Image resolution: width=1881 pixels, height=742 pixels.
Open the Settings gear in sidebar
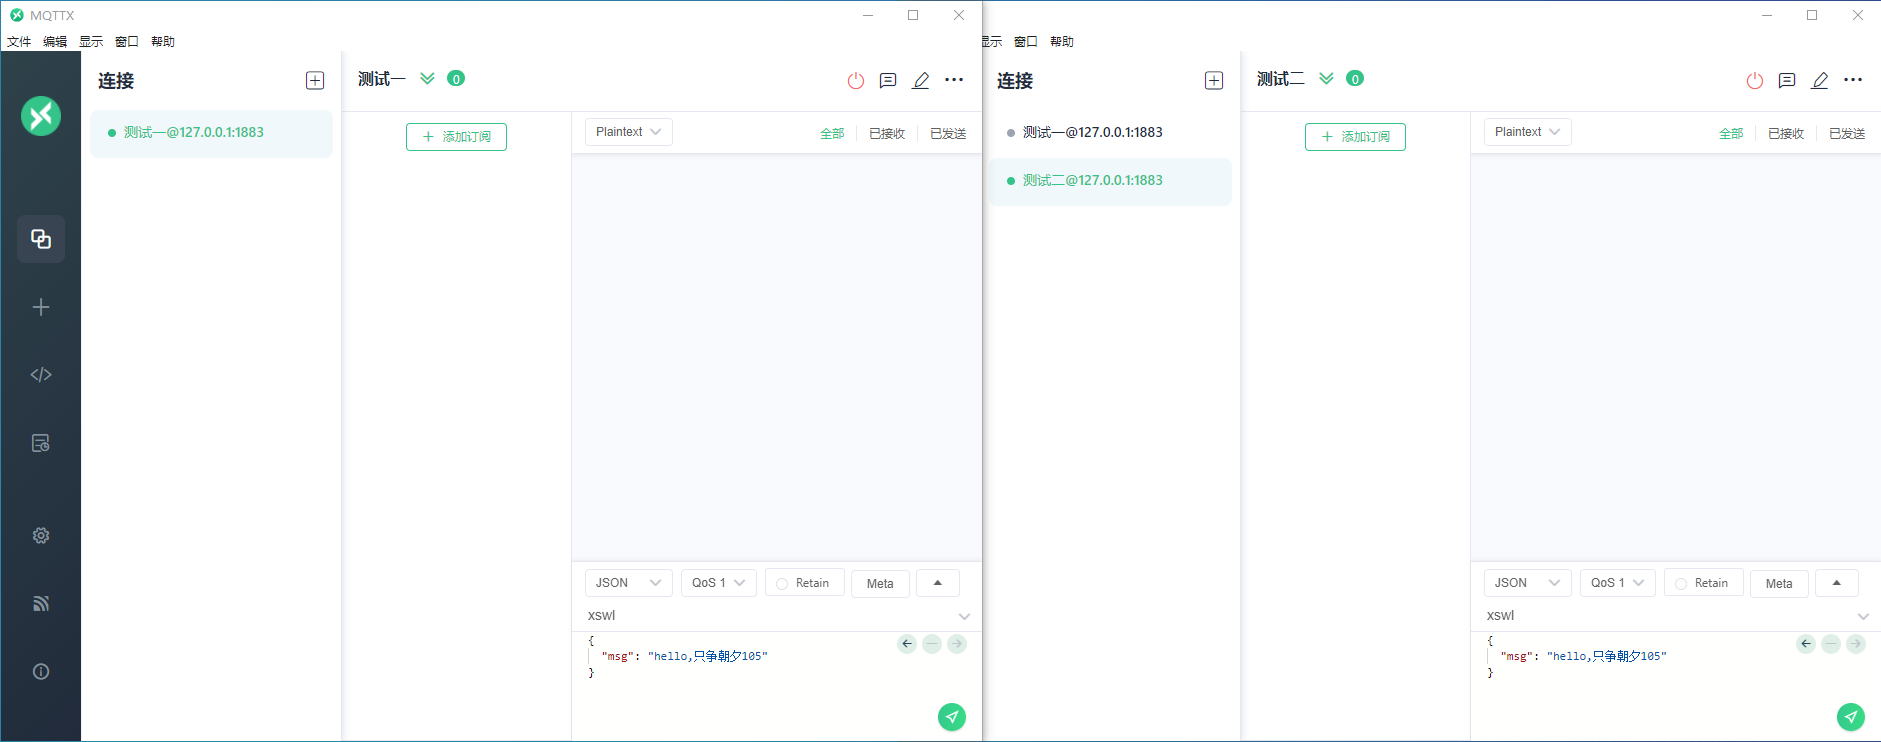tap(41, 535)
